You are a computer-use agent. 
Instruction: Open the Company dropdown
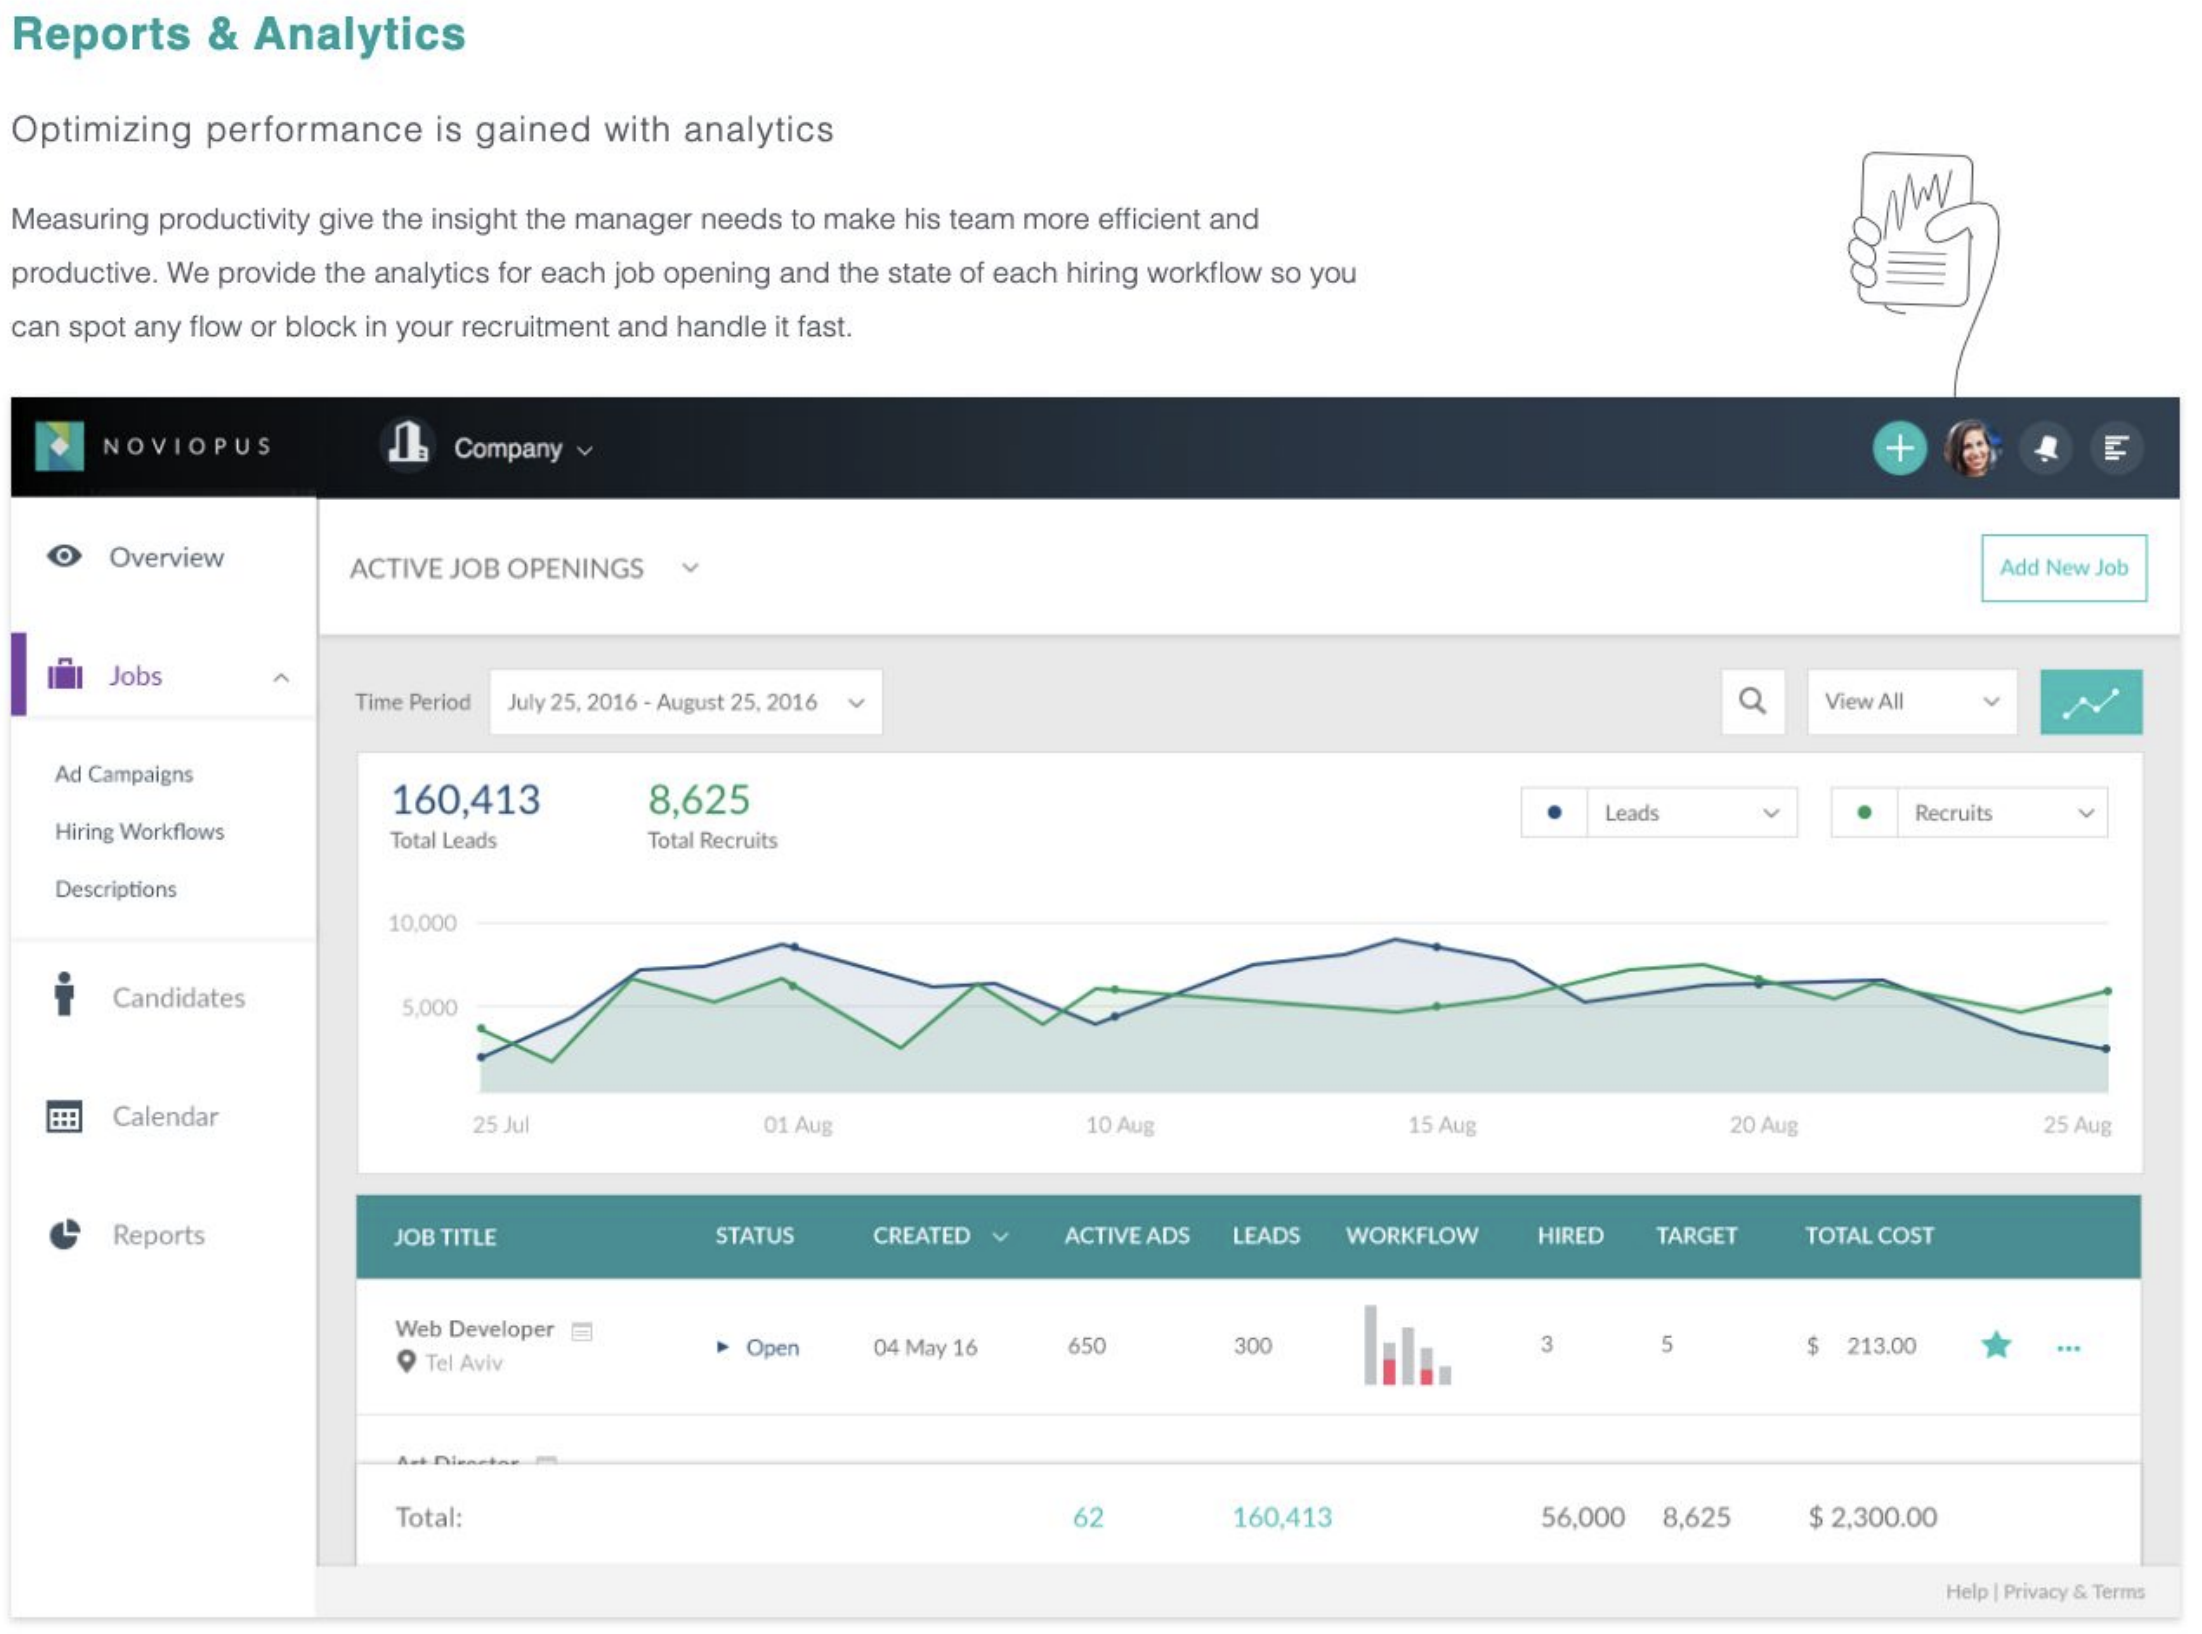(523, 448)
